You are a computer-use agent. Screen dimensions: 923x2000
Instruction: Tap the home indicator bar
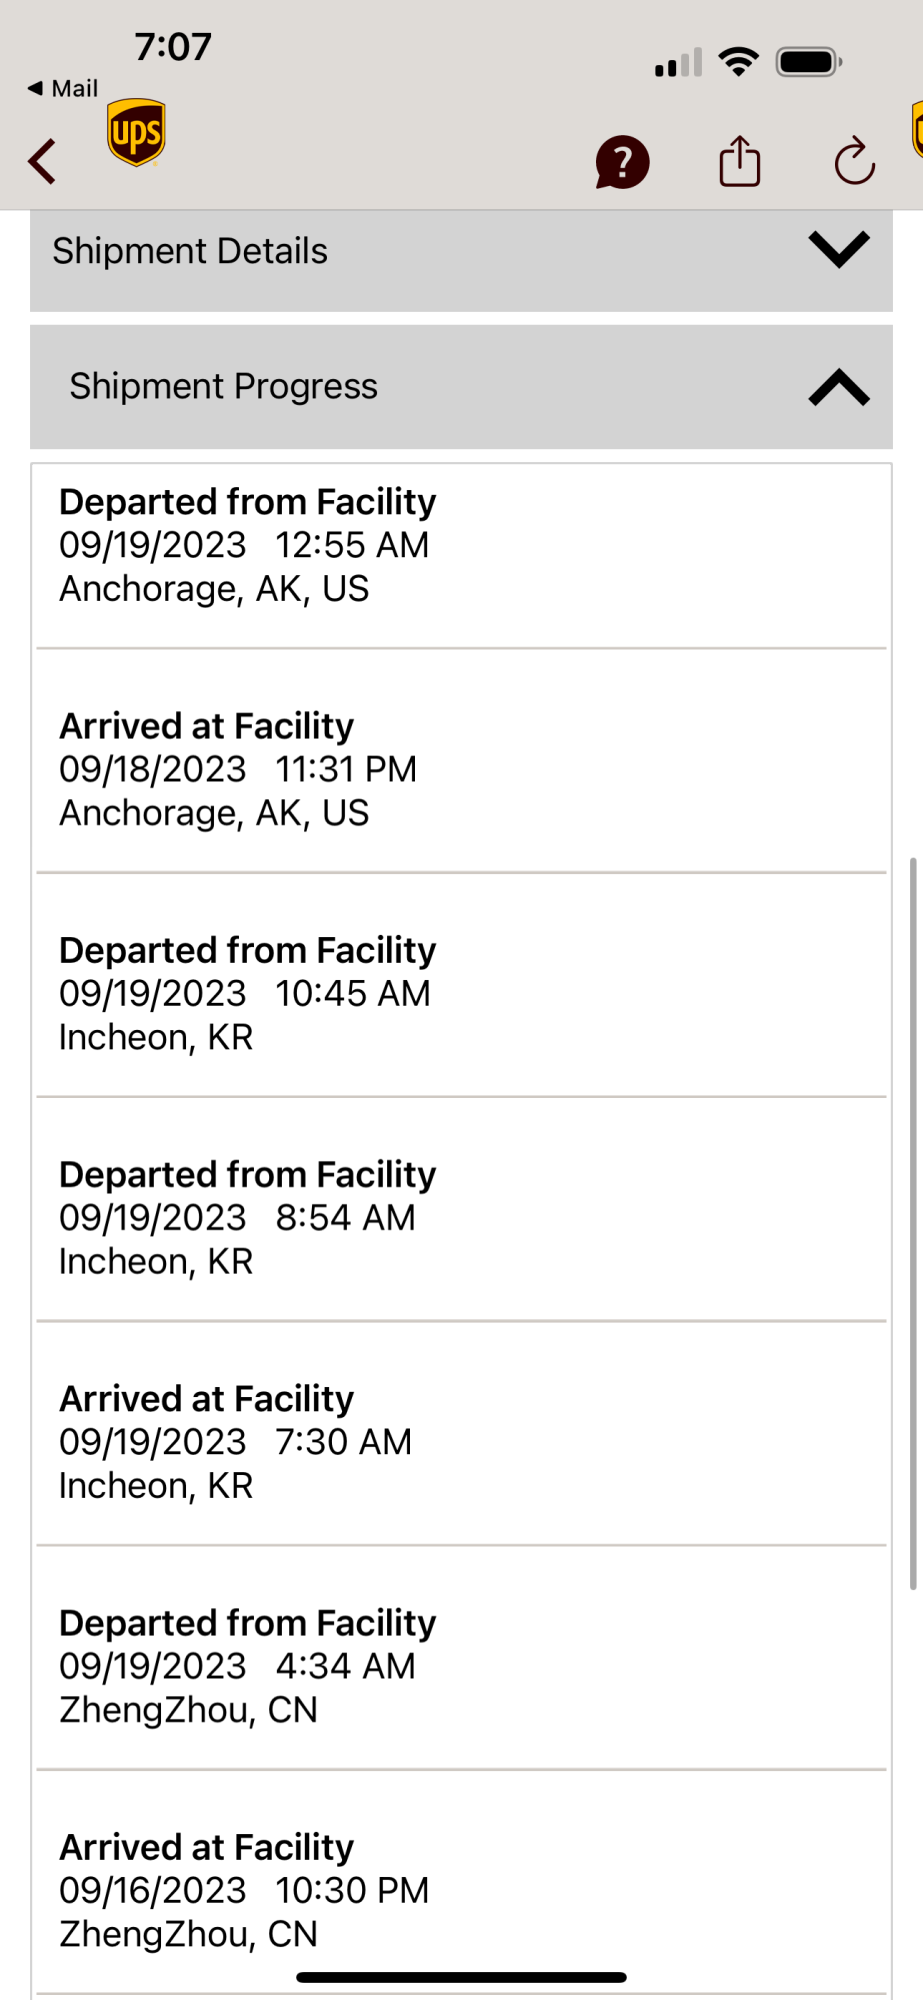click(x=461, y=1977)
